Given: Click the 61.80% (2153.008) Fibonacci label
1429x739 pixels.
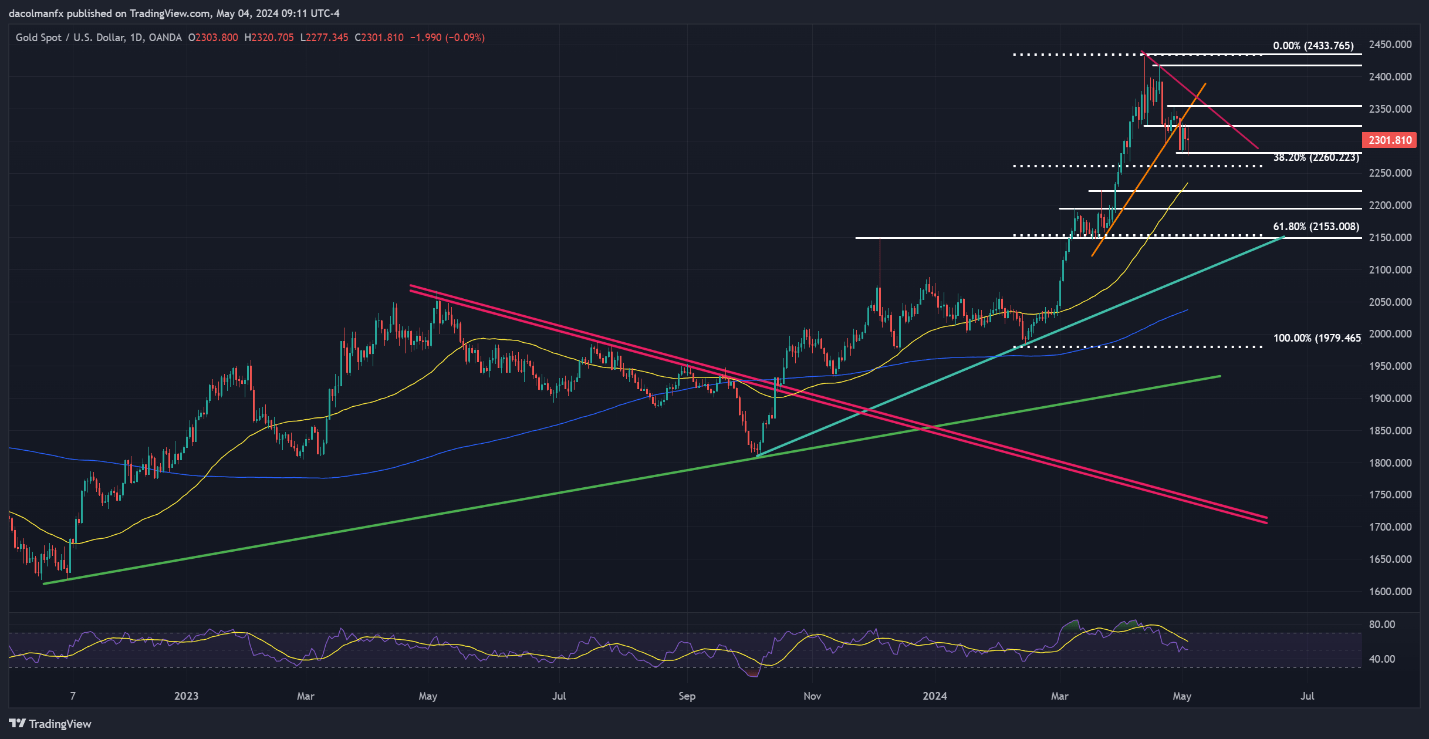Looking at the screenshot, I should [x=1317, y=227].
